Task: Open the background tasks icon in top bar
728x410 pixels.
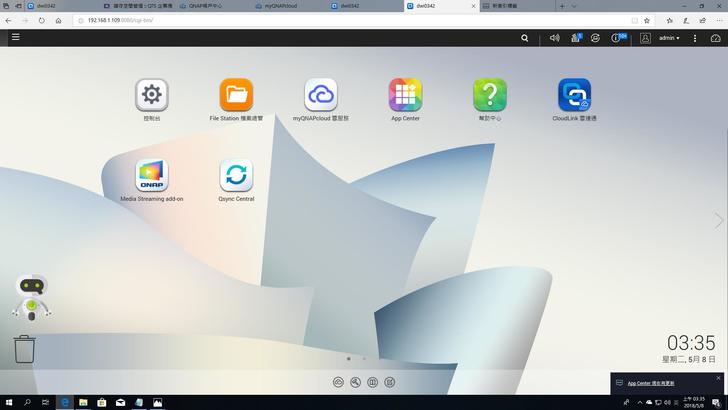Action: [576, 38]
